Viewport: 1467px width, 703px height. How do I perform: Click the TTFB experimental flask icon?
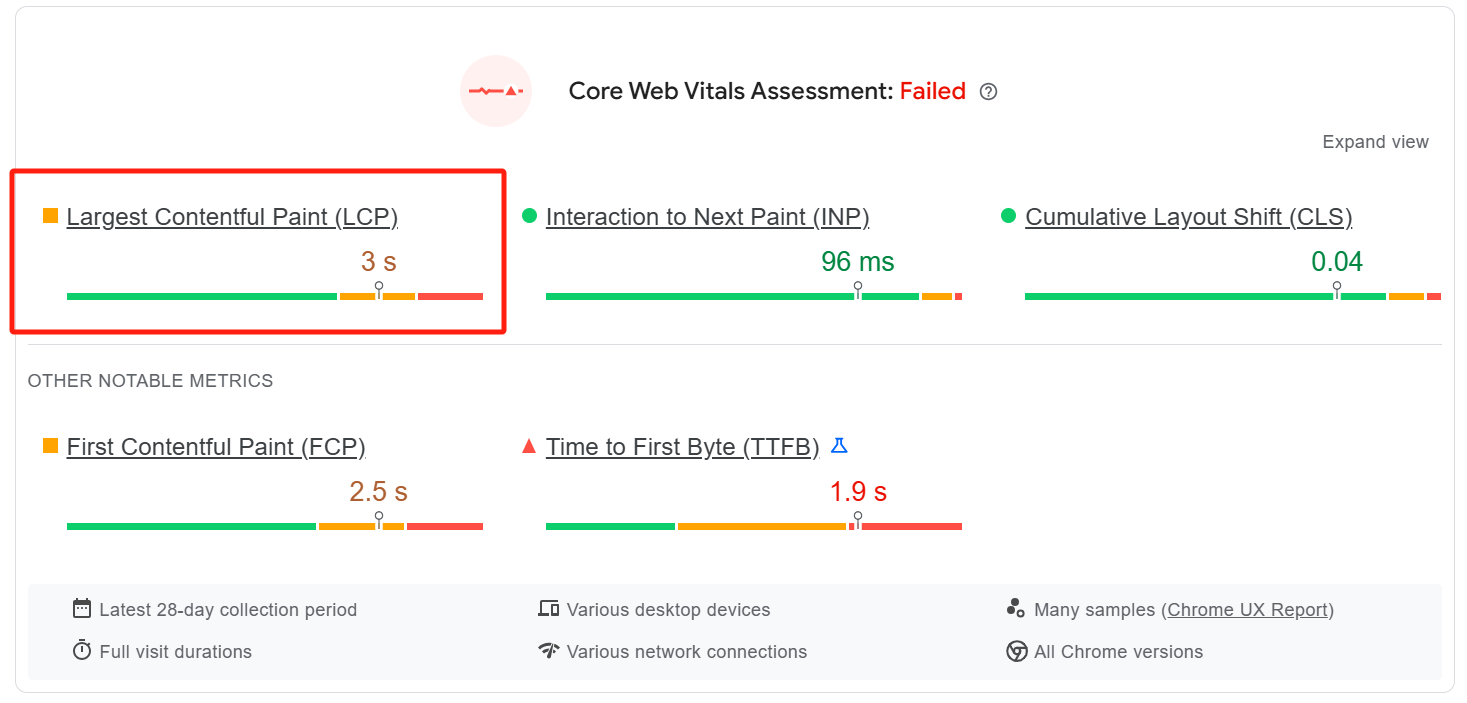click(839, 446)
